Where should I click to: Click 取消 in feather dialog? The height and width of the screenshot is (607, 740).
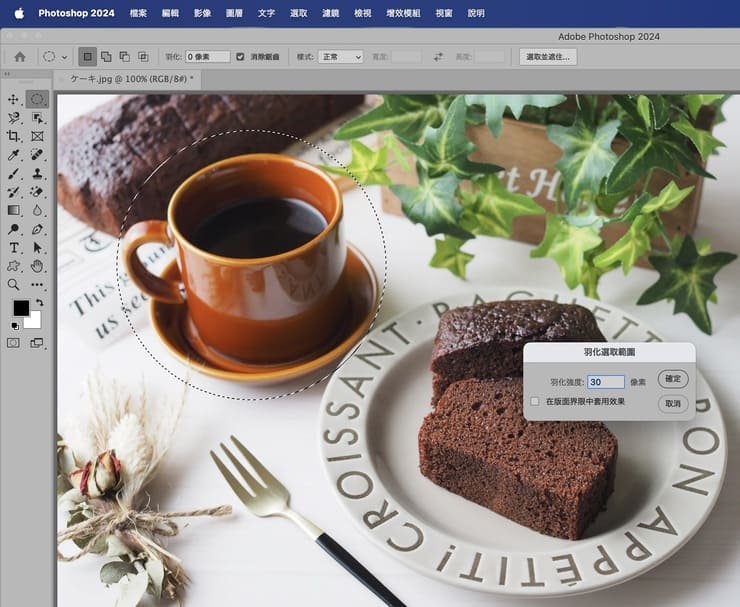click(673, 404)
